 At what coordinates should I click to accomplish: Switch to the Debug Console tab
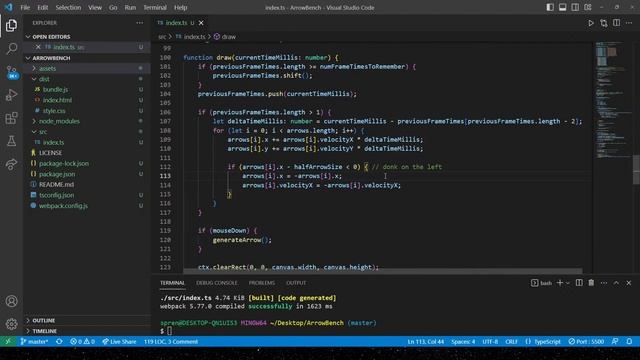click(x=216, y=283)
